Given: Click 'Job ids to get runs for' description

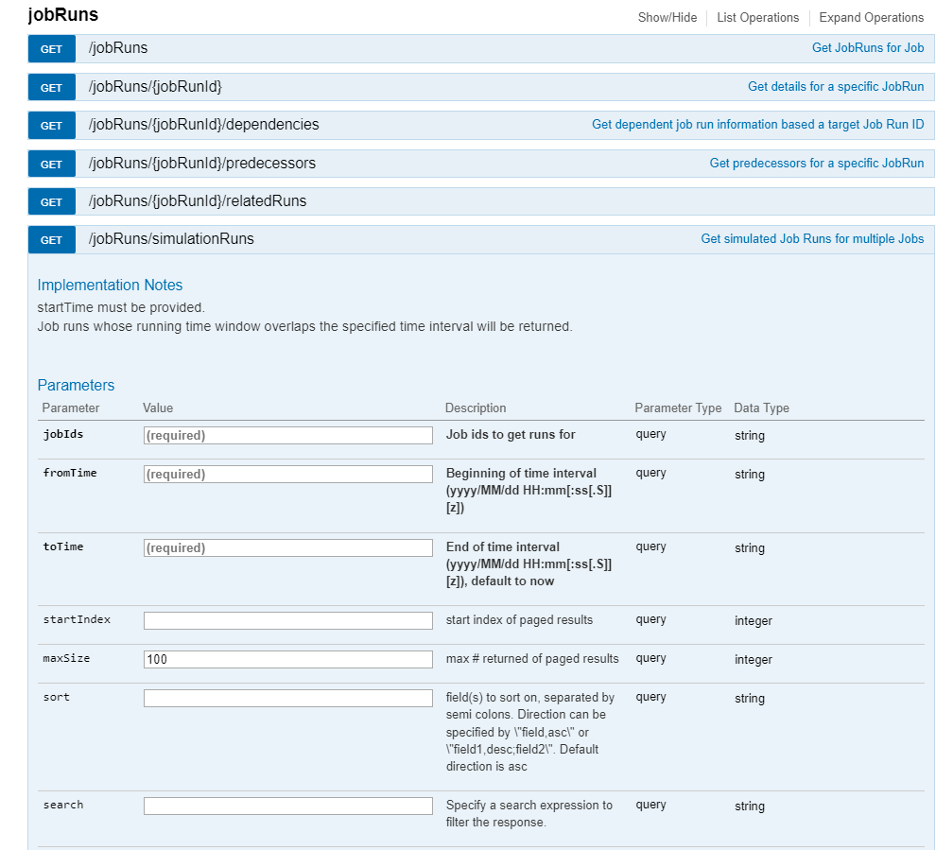Looking at the screenshot, I should [510, 435].
